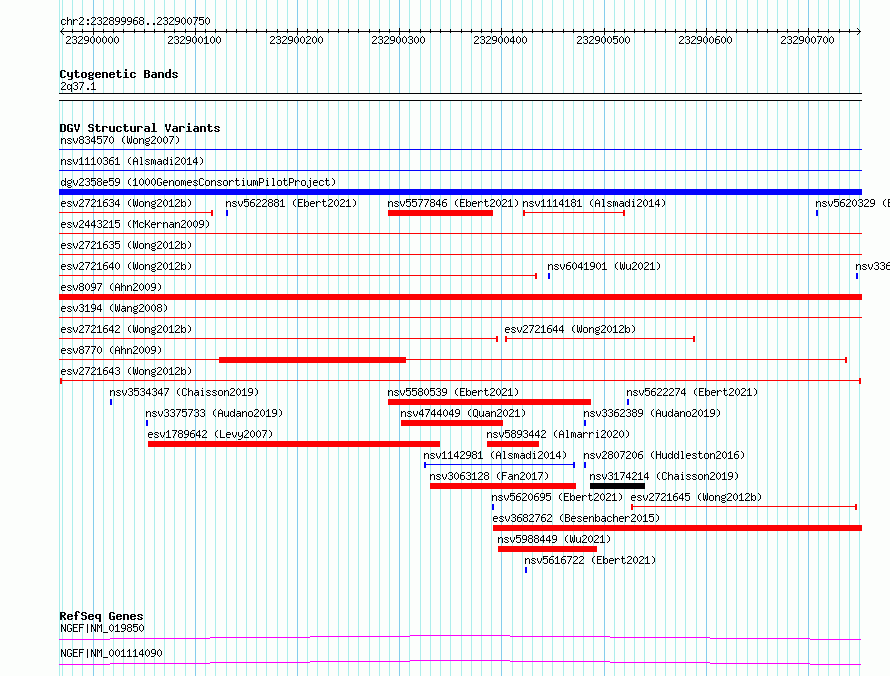This screenshot has width=890, height=676.
Task: Select chr2:232899968..232900750 region text
Action: pos(135,21)
